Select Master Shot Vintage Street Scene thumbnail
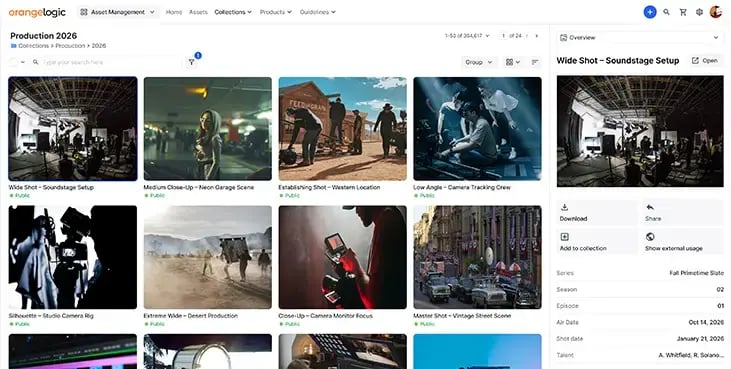 click(x=477, y=257)
